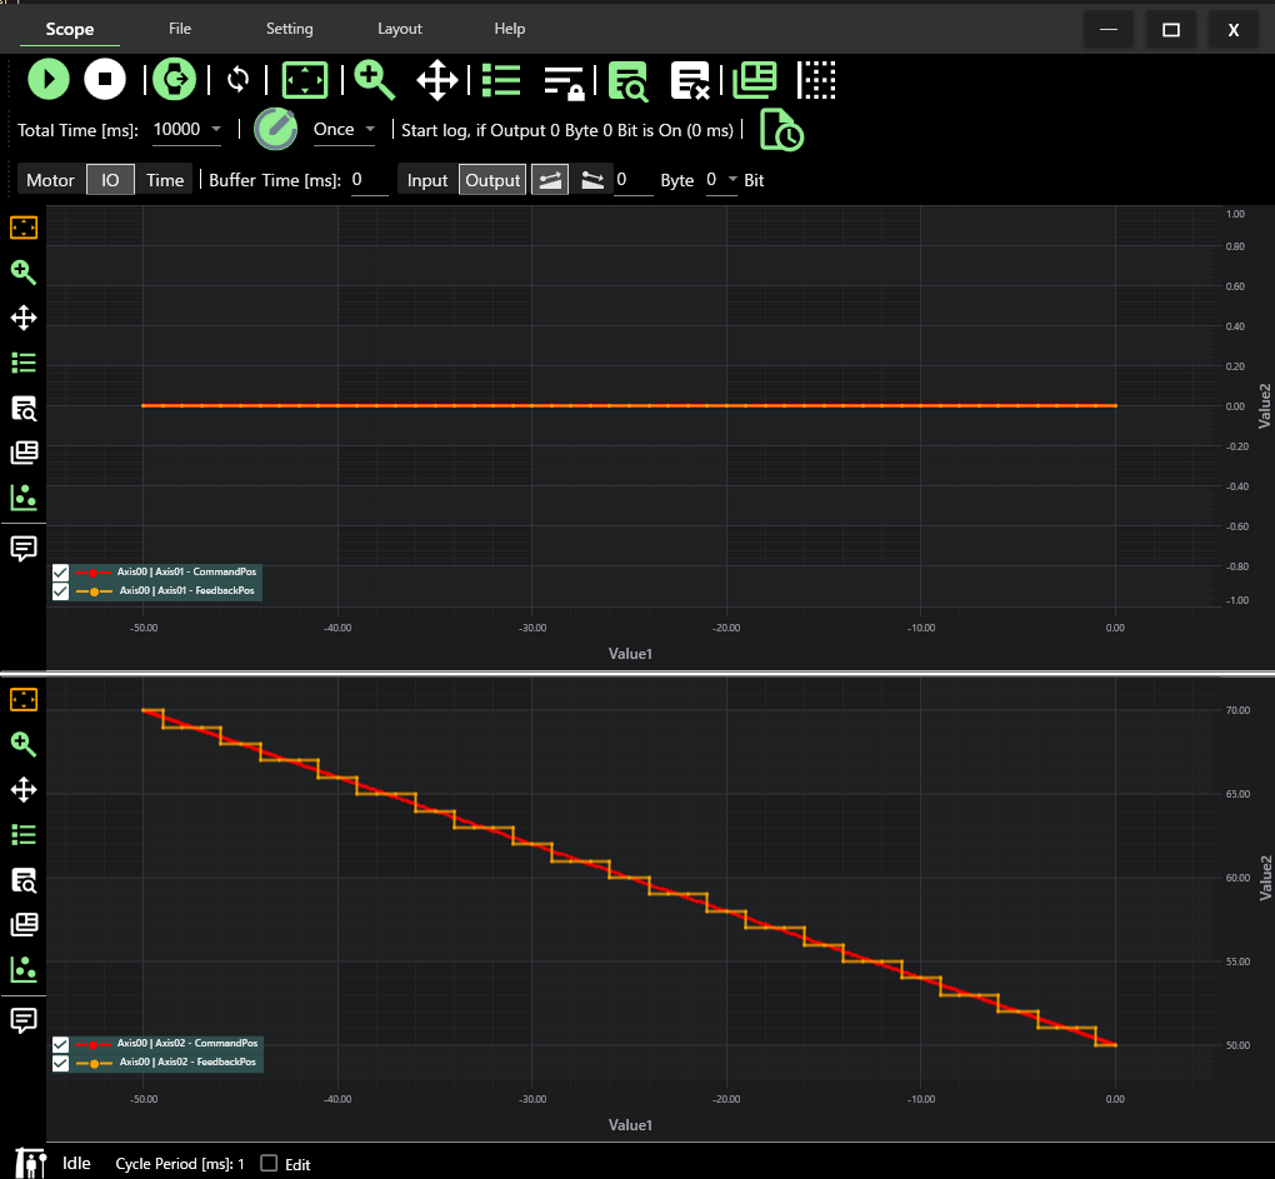The width and height of the screenshot is (1275, 1179).
Task: Enable the Edit checkbox in the status bar
Action: pyautogui.click(x=268, y=1163)
